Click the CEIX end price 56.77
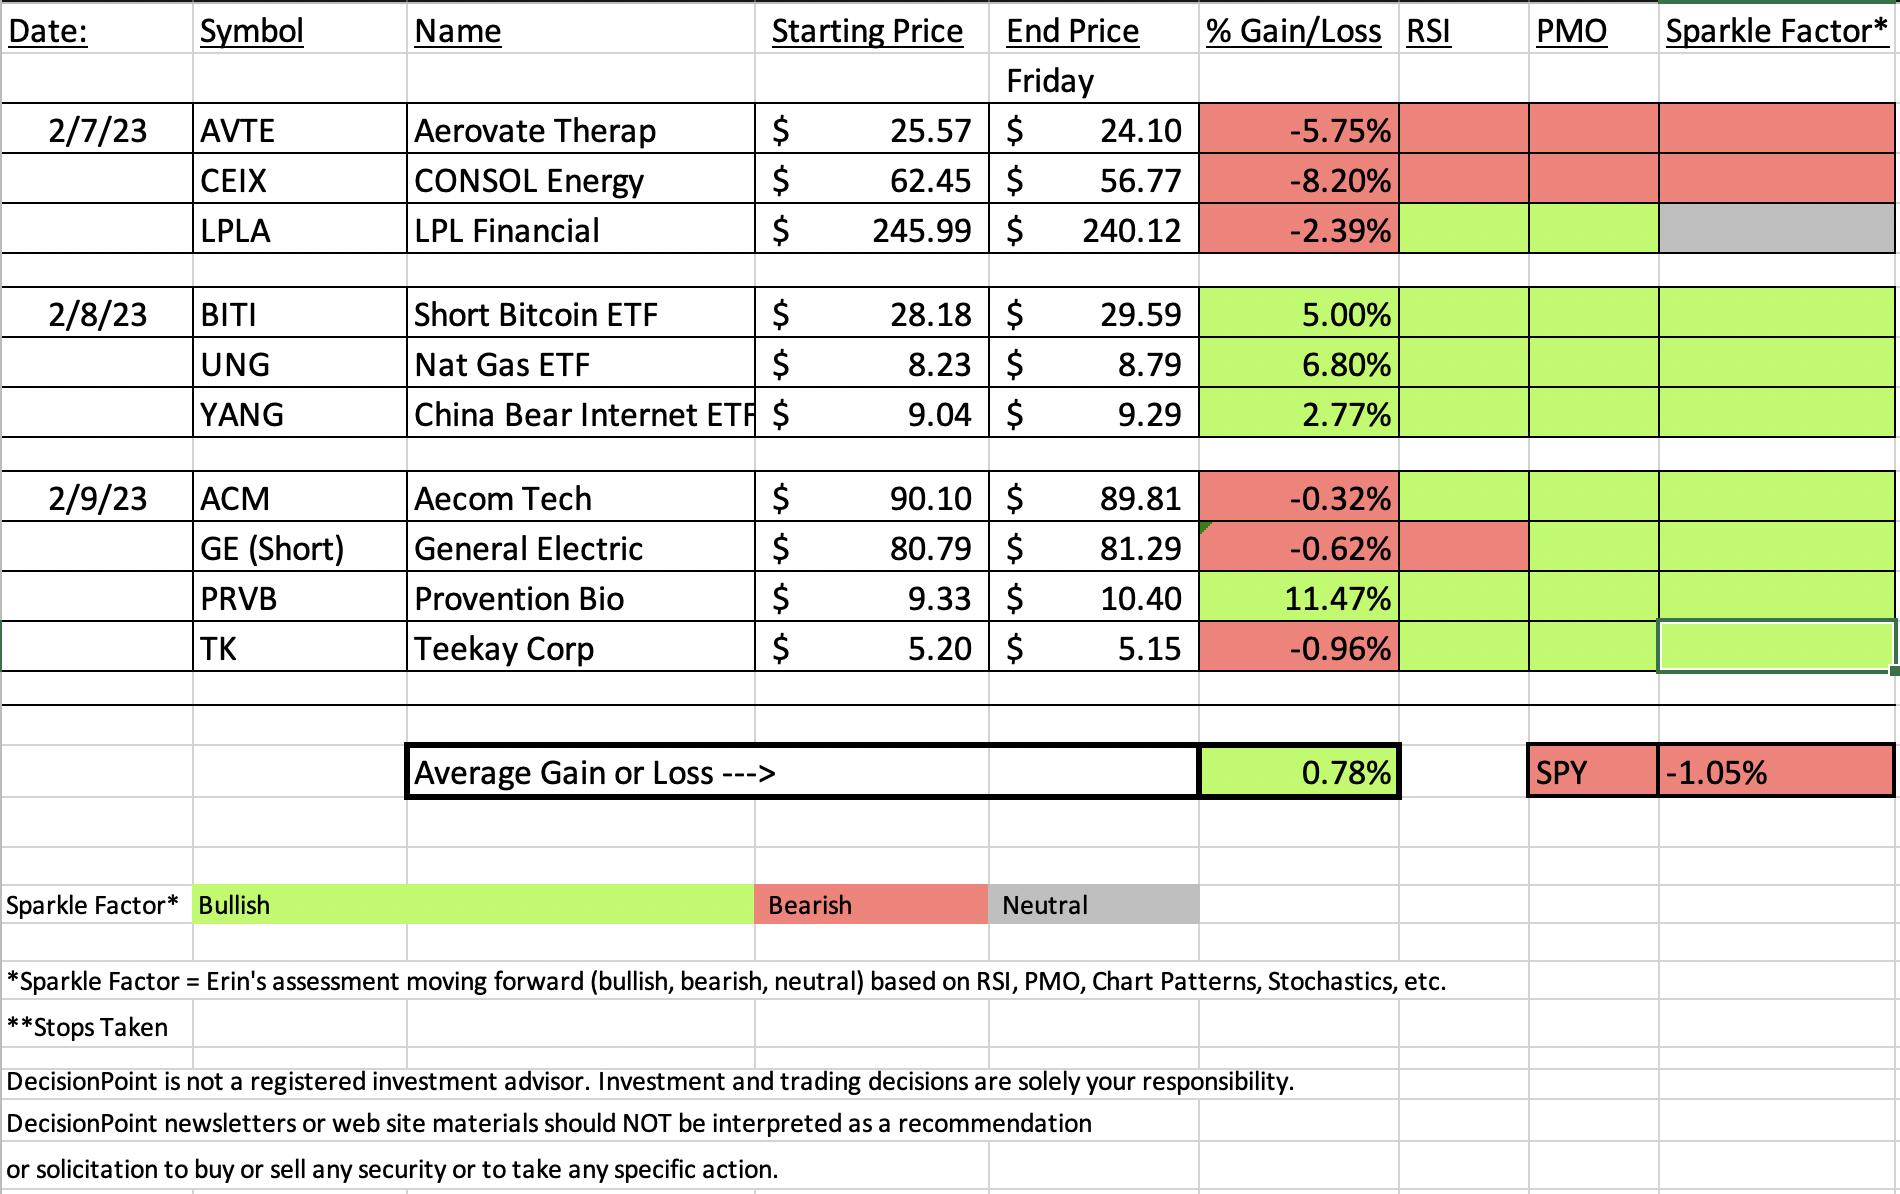Screen dimensions: 1900x1194 (1093, 179)
